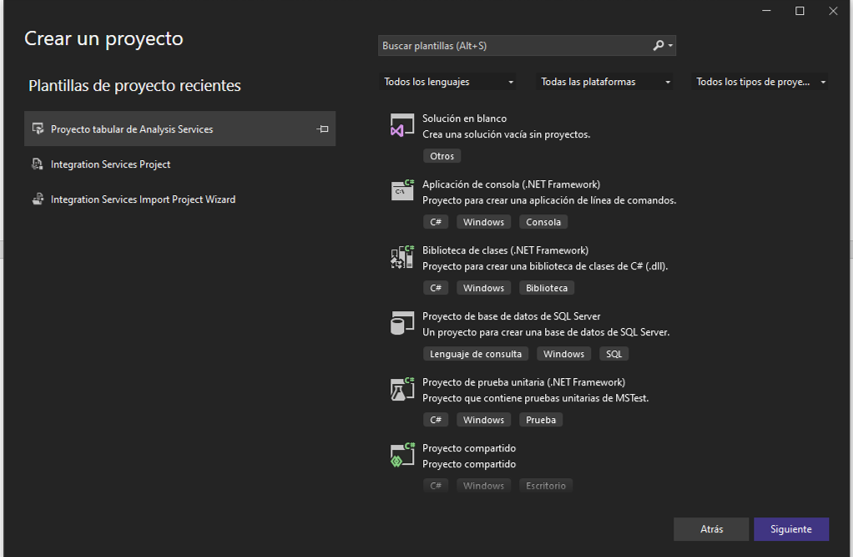The width and height of the screenshot is (853, 557).
Task: Minimize the Crear un proyecto window
Action: click(x=767, y=11)
